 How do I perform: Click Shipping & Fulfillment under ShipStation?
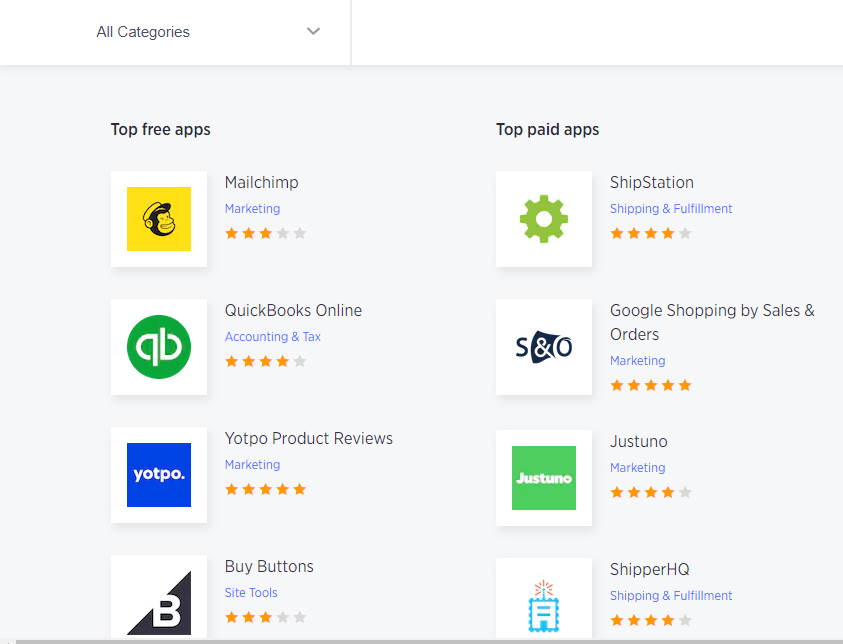click(671, 209)
